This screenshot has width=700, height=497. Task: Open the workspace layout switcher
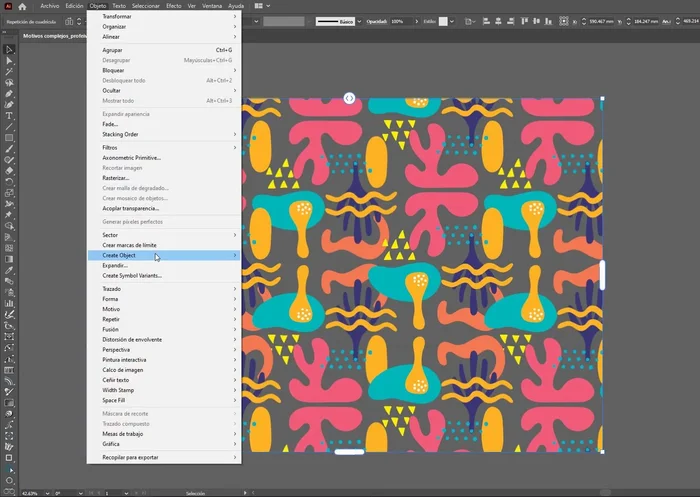259,6
